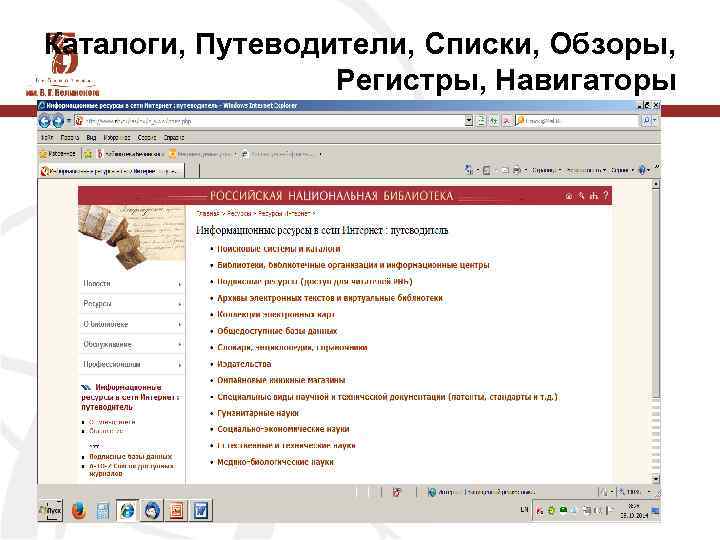Image resolution: width=720 pixels, height=540 pixels.
Task: Open Медико-биологические науки link
Action: 275,462
